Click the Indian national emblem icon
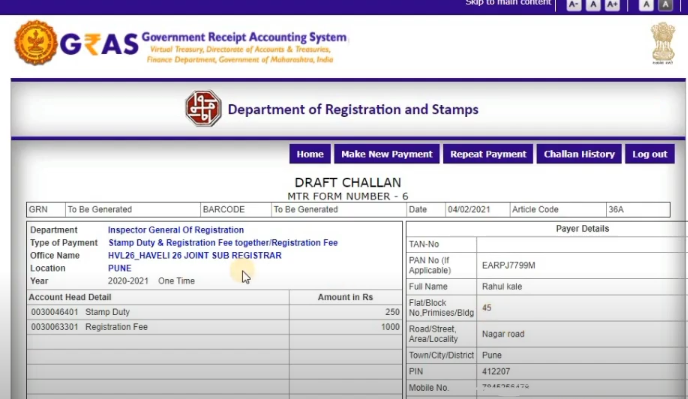Image resolution: width=688 pixels, height=399 pixels. 663,43
